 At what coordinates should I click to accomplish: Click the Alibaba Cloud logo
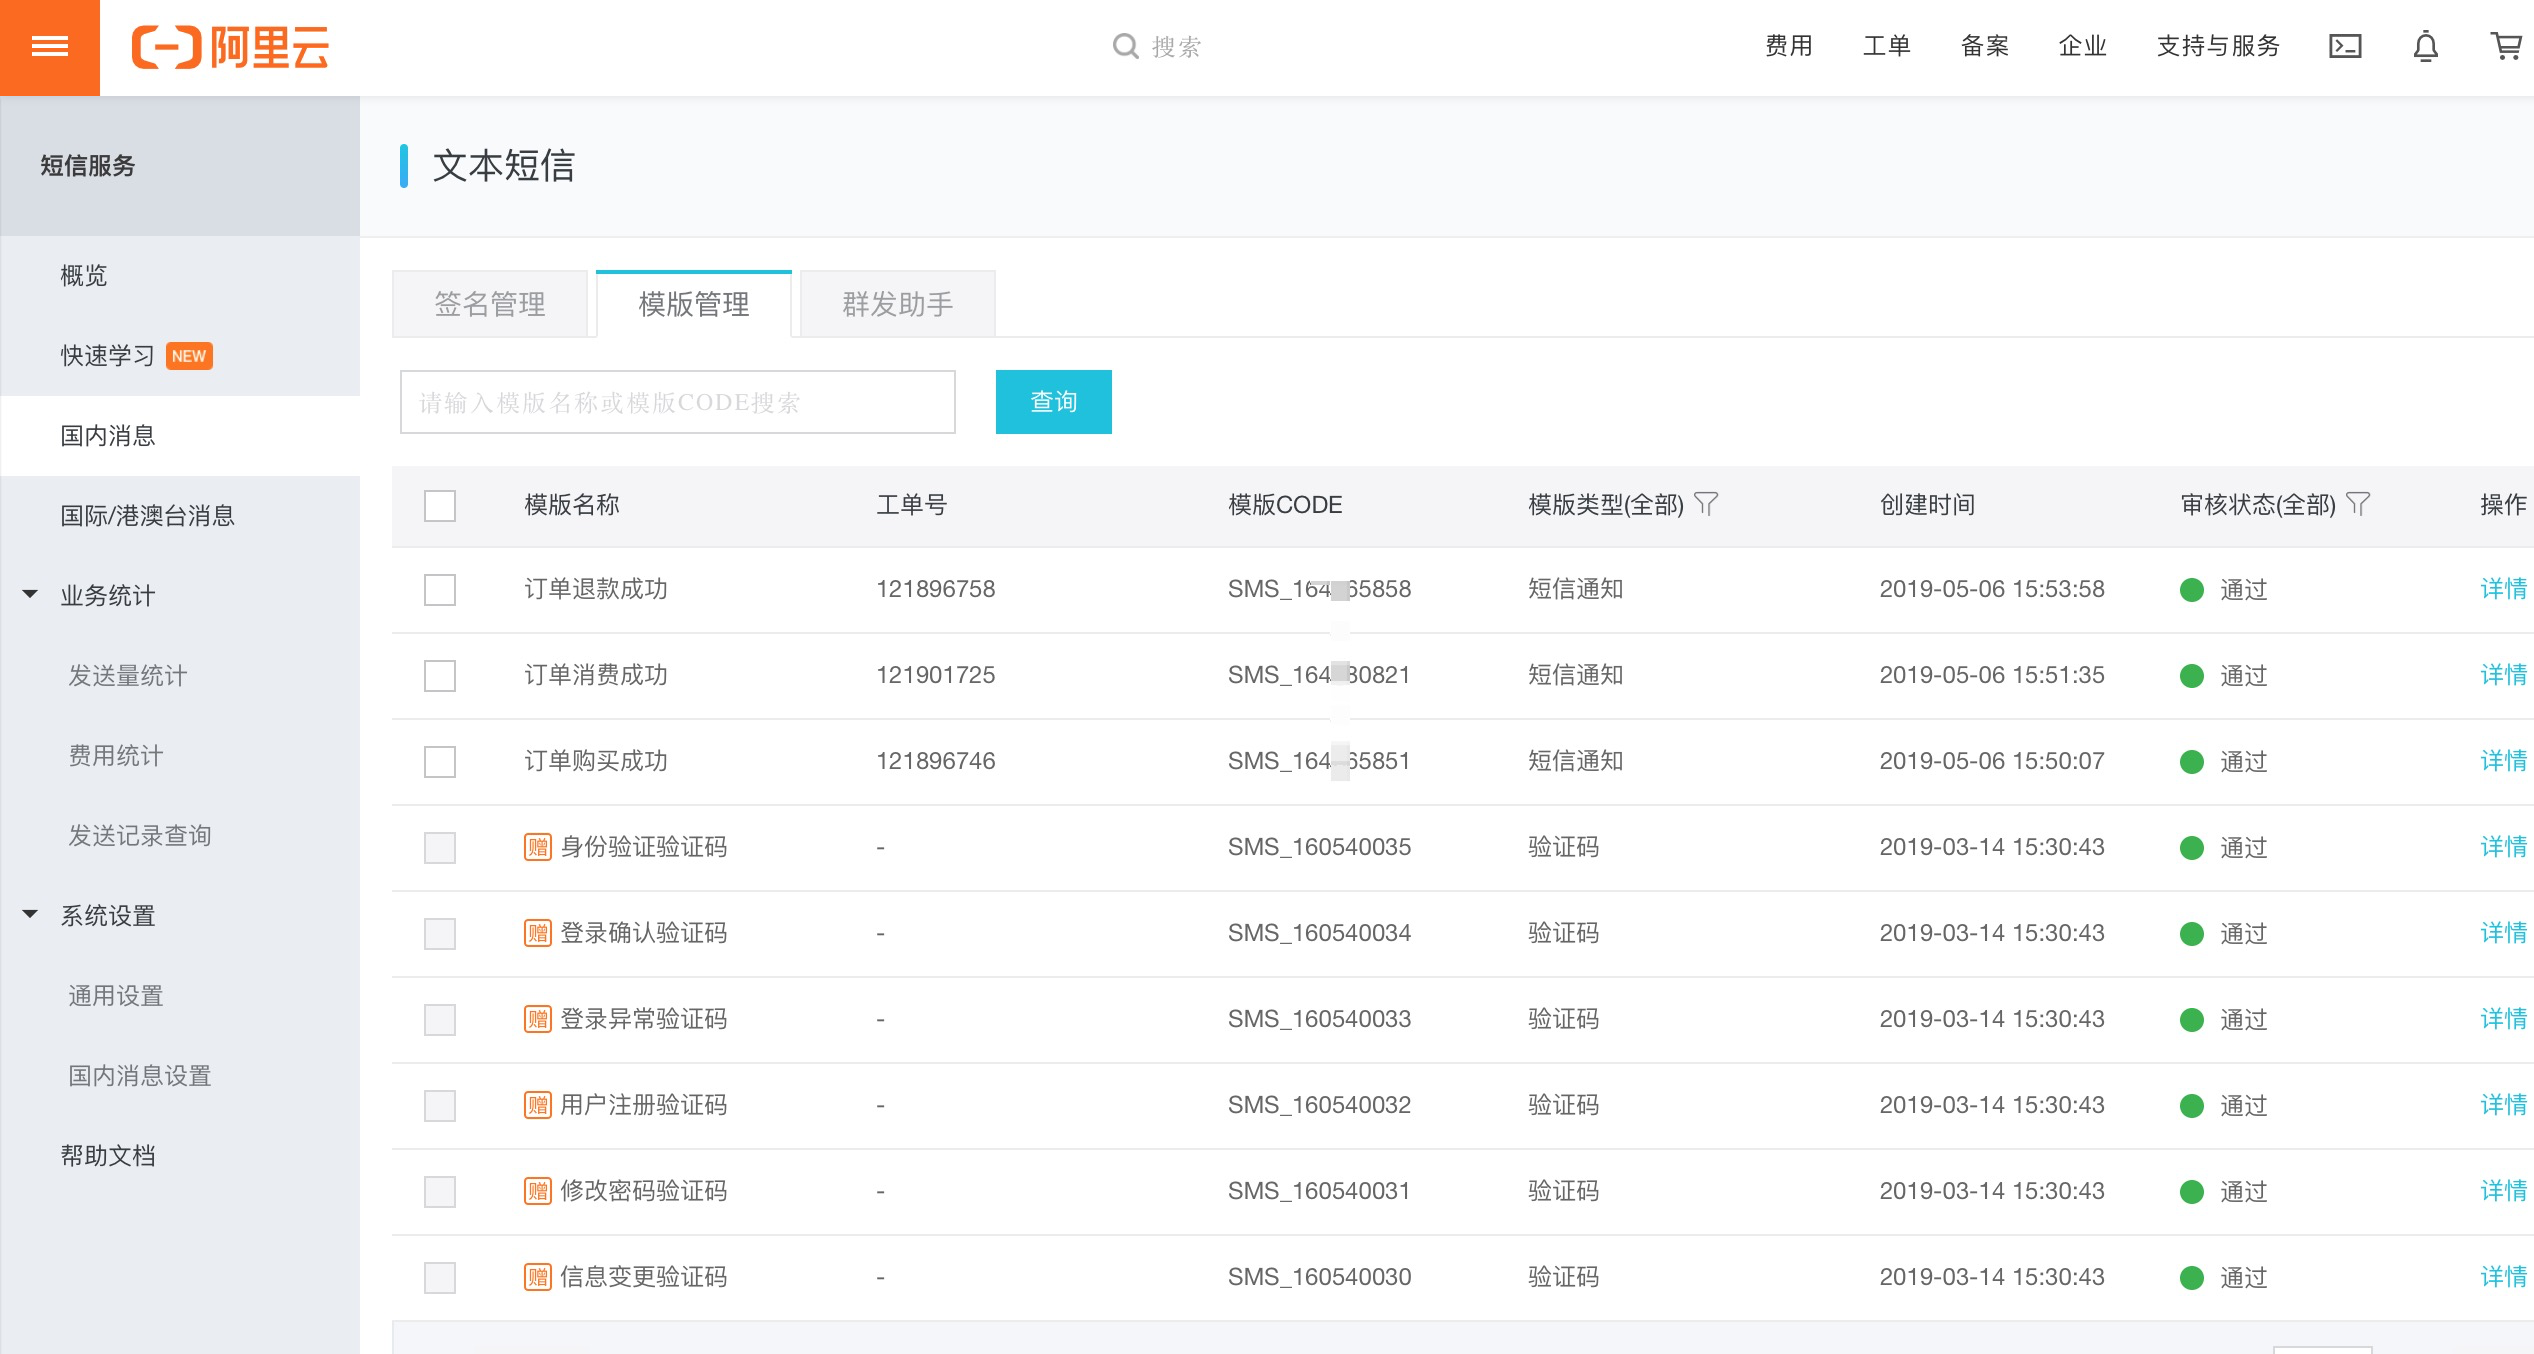(230, 47)
